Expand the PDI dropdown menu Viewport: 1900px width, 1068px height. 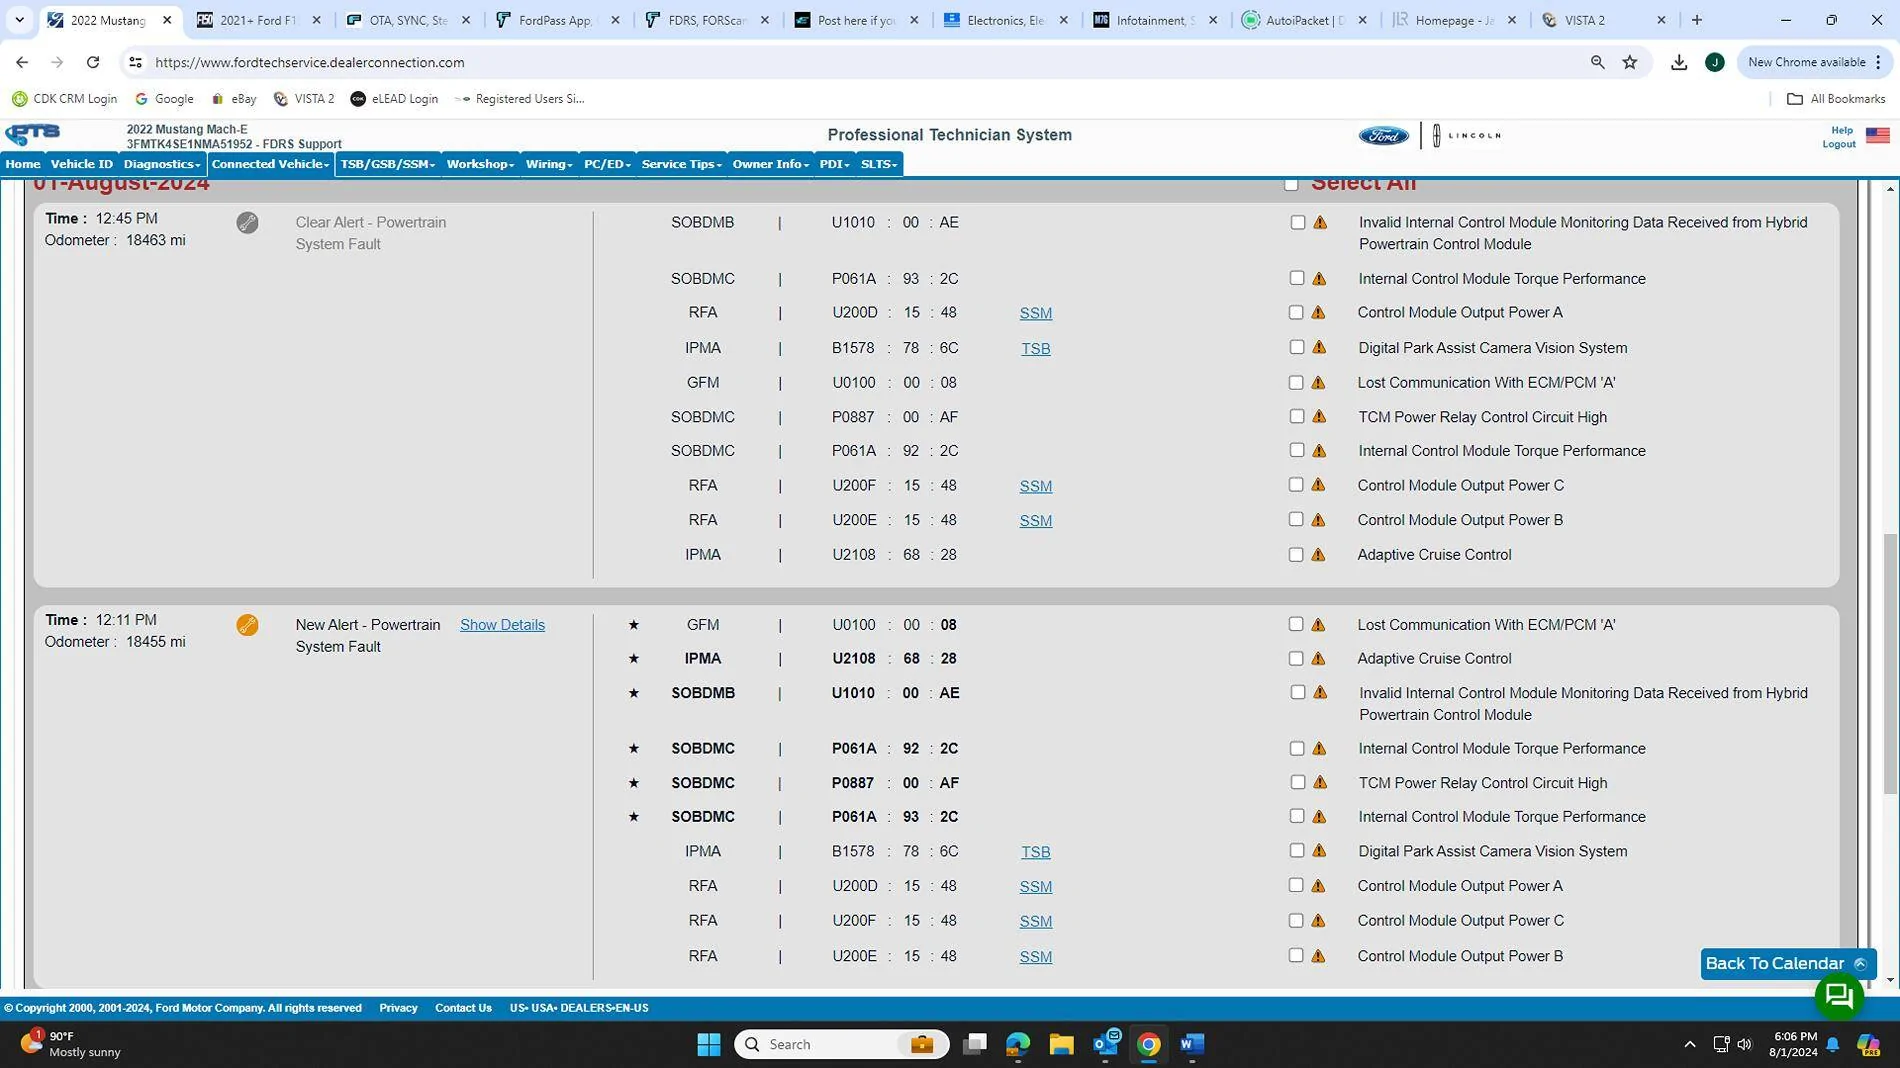[x=834, y=164]
